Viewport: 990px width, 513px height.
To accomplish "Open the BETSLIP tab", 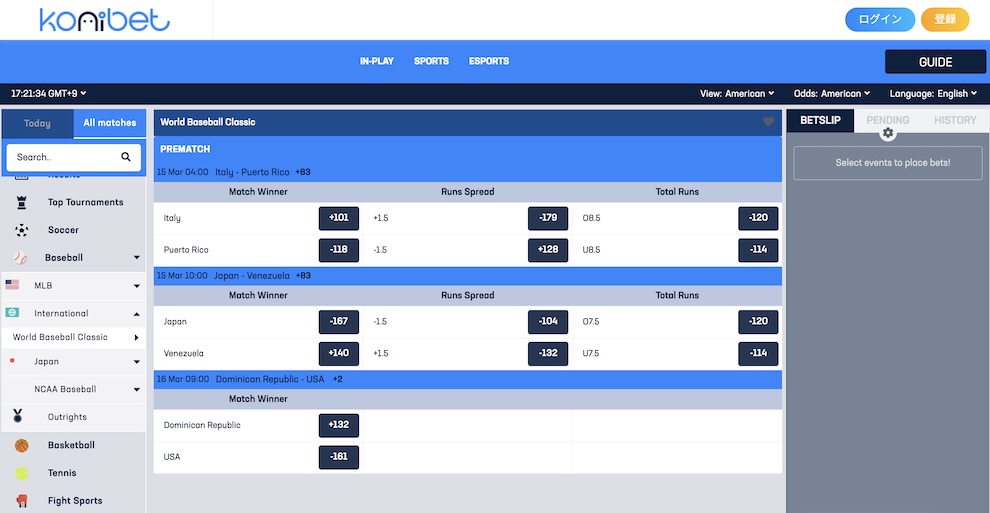I will [820, 120].
